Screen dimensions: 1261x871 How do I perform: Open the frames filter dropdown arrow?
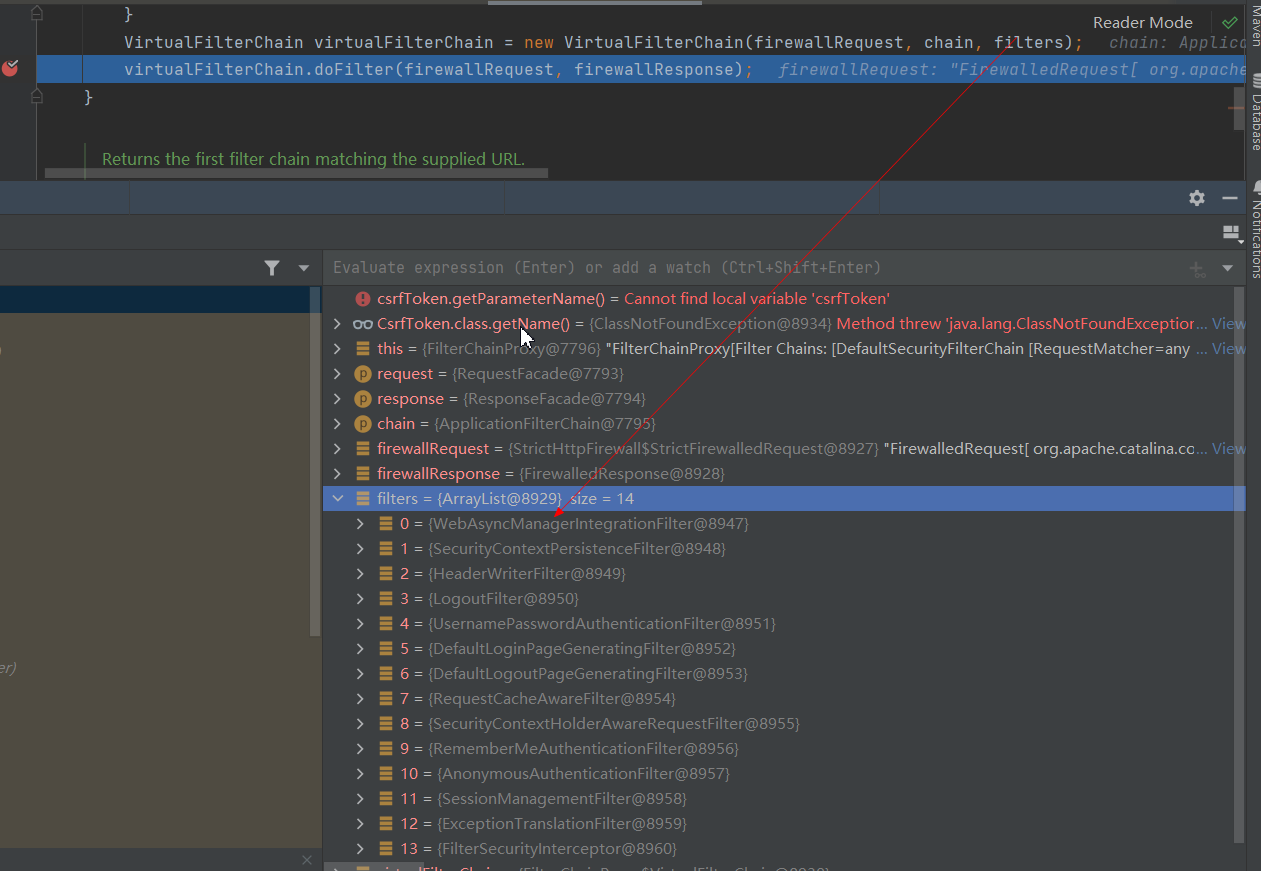pyautogui.click(x=304, y=268)
